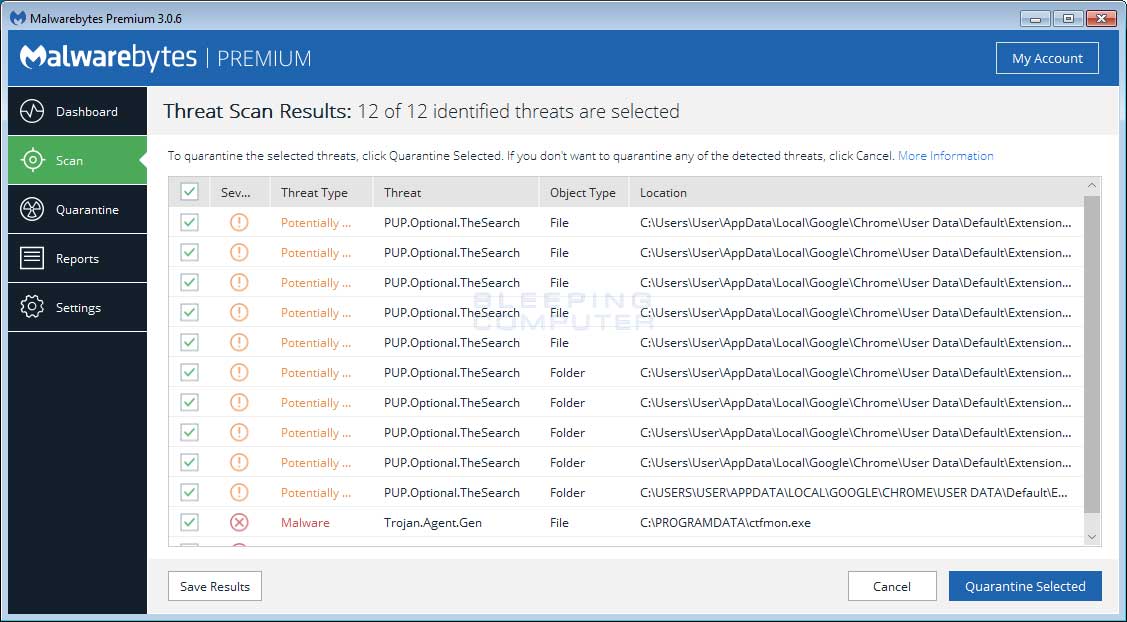Screen dimensions: 1127x622
Task: Uncheck the second Folder row checkbox
Action: 190,403
